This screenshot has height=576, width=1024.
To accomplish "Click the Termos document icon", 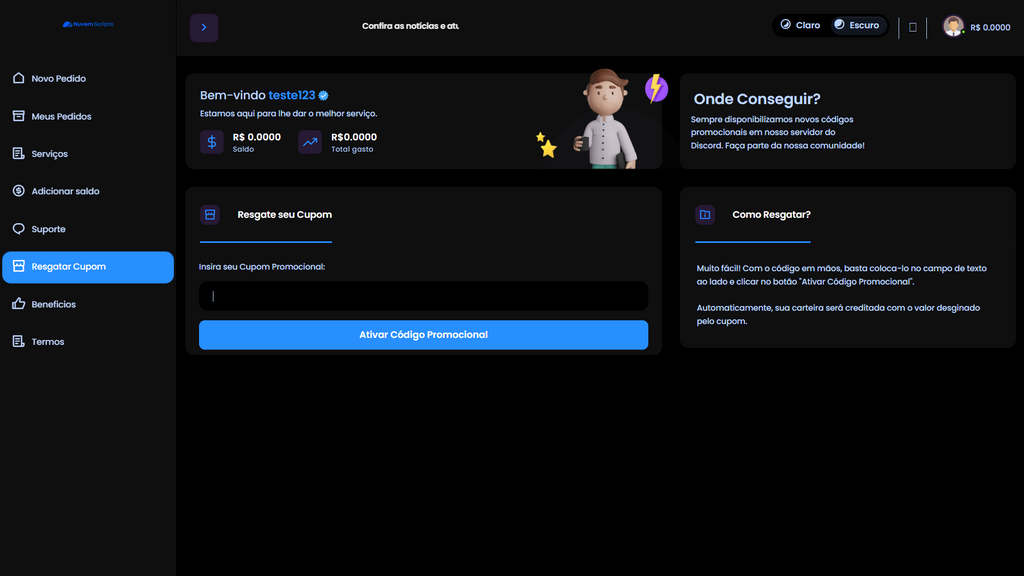I will tap(18, 342).
